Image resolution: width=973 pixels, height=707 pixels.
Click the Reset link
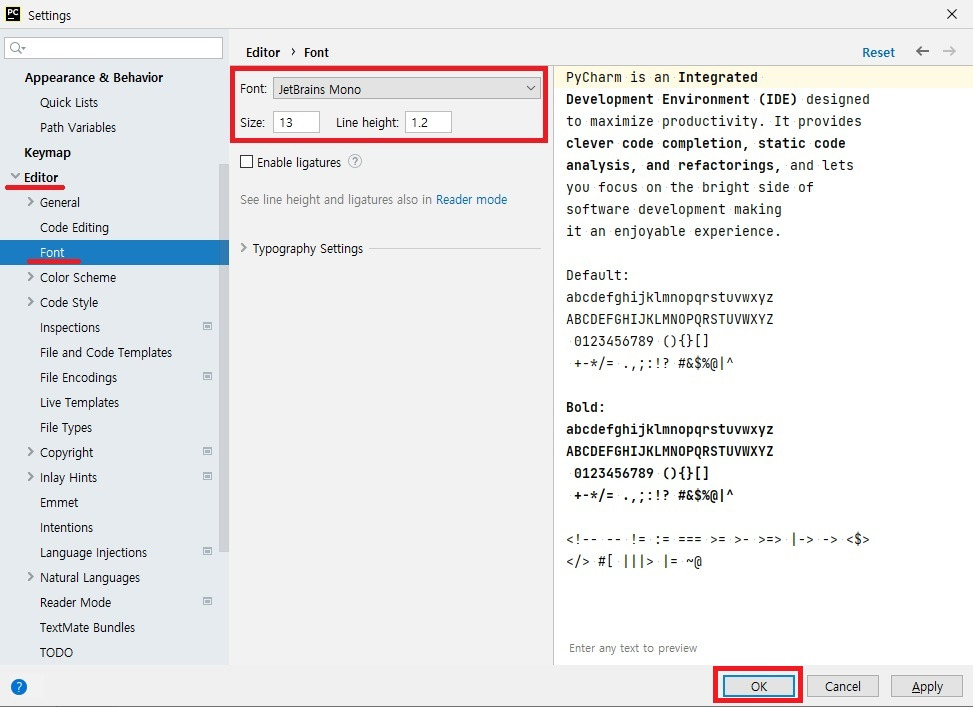pos(877,51)
